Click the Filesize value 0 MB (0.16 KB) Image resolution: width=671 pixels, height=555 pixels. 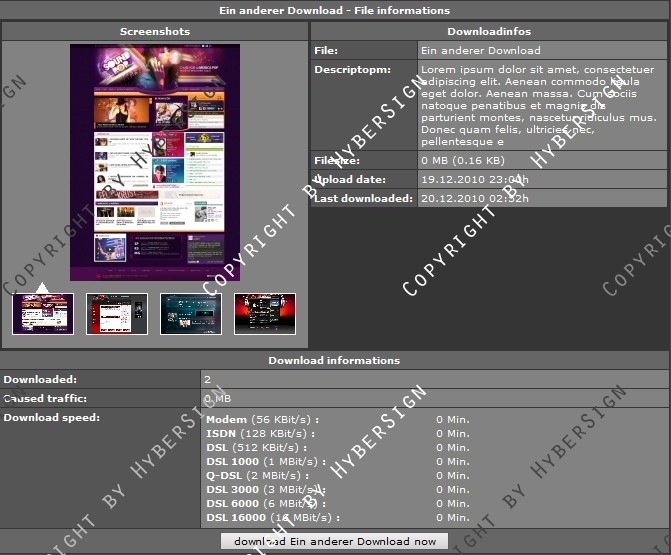point(463,160)
